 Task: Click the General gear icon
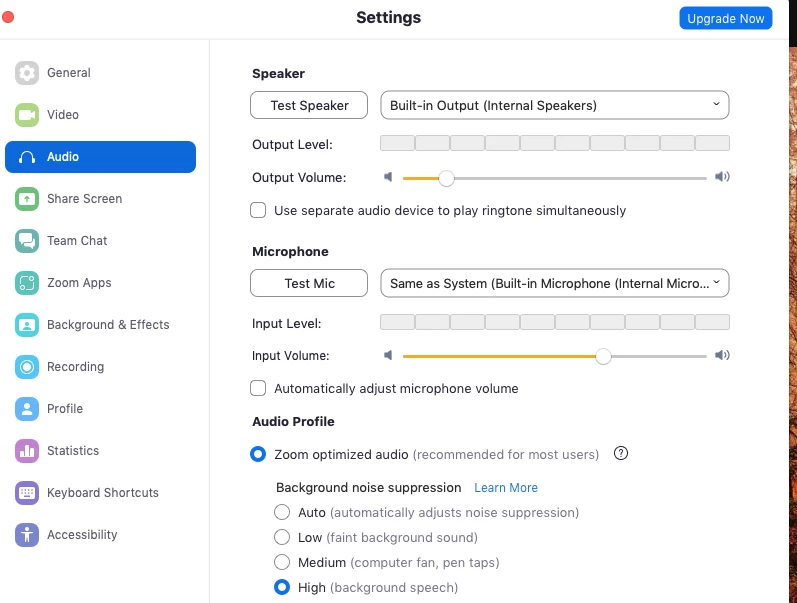27,73
